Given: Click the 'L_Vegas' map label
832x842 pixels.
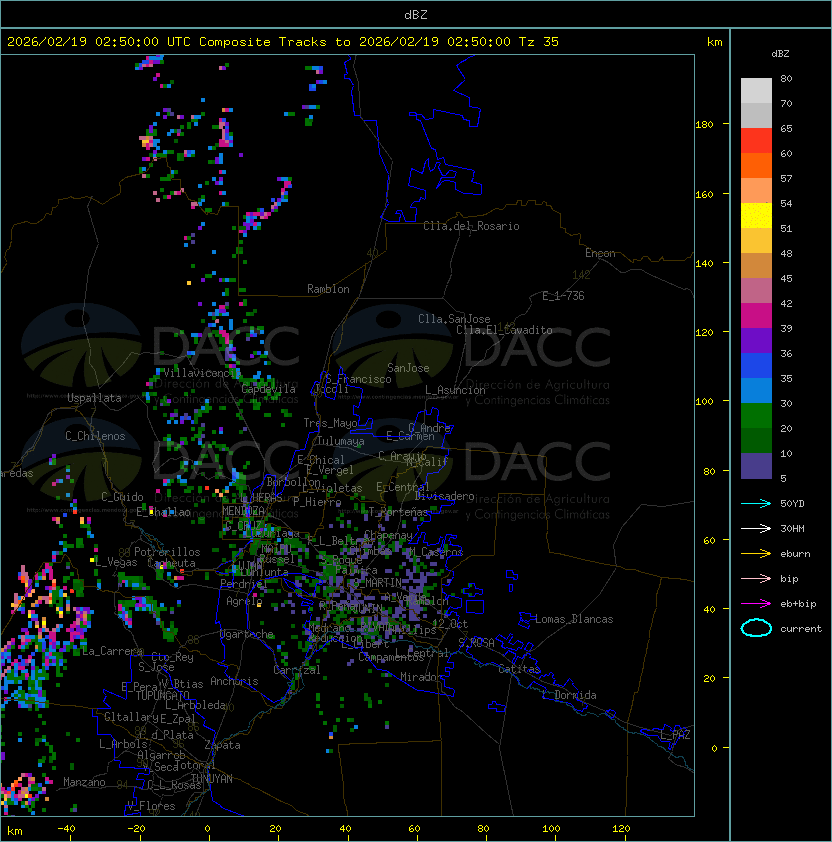Looking at the screenshot, I should pos(116,562).
